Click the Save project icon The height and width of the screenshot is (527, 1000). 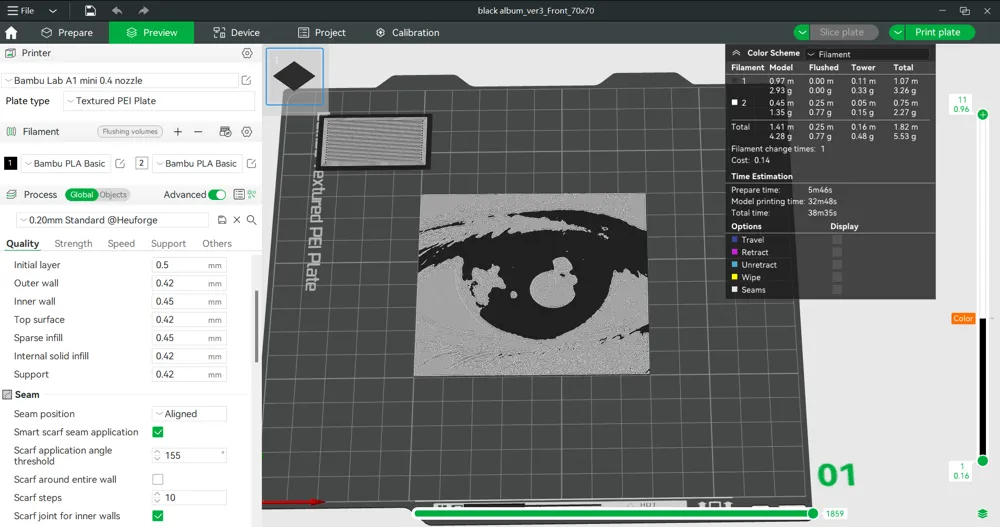click(90, 10)
